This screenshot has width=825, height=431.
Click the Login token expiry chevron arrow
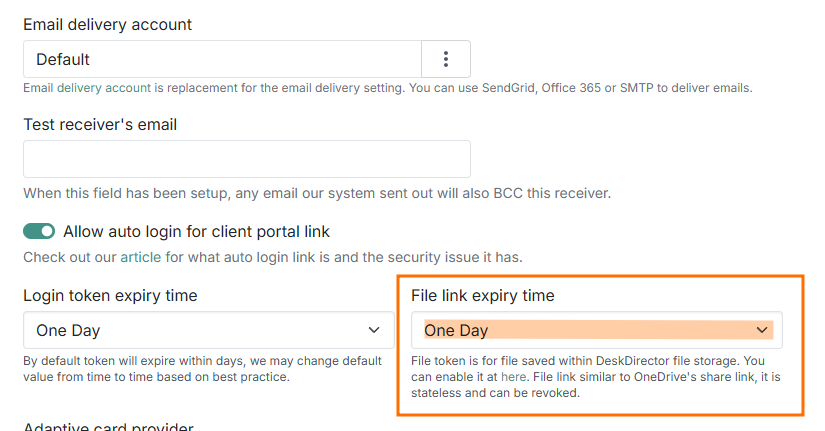coord(374,330)
